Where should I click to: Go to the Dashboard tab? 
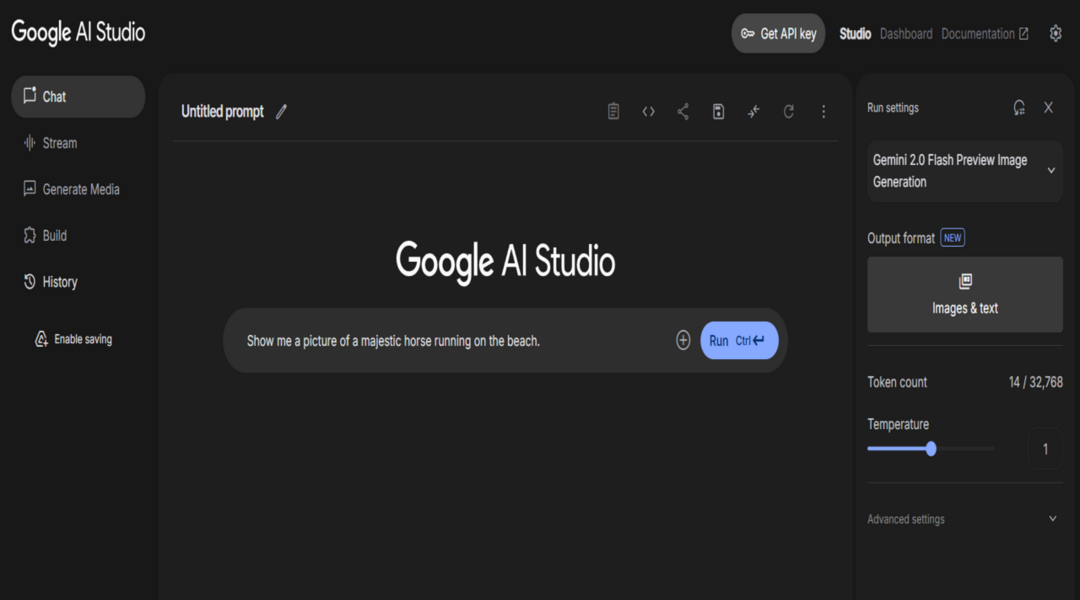pos(906,34)
